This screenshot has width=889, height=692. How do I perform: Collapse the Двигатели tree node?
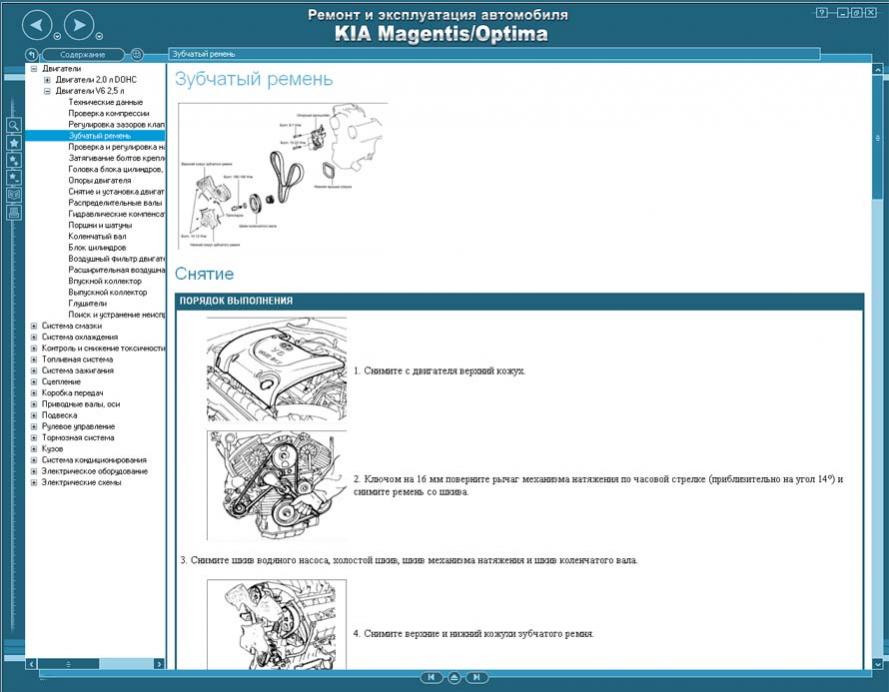click(x=34, y=69)
